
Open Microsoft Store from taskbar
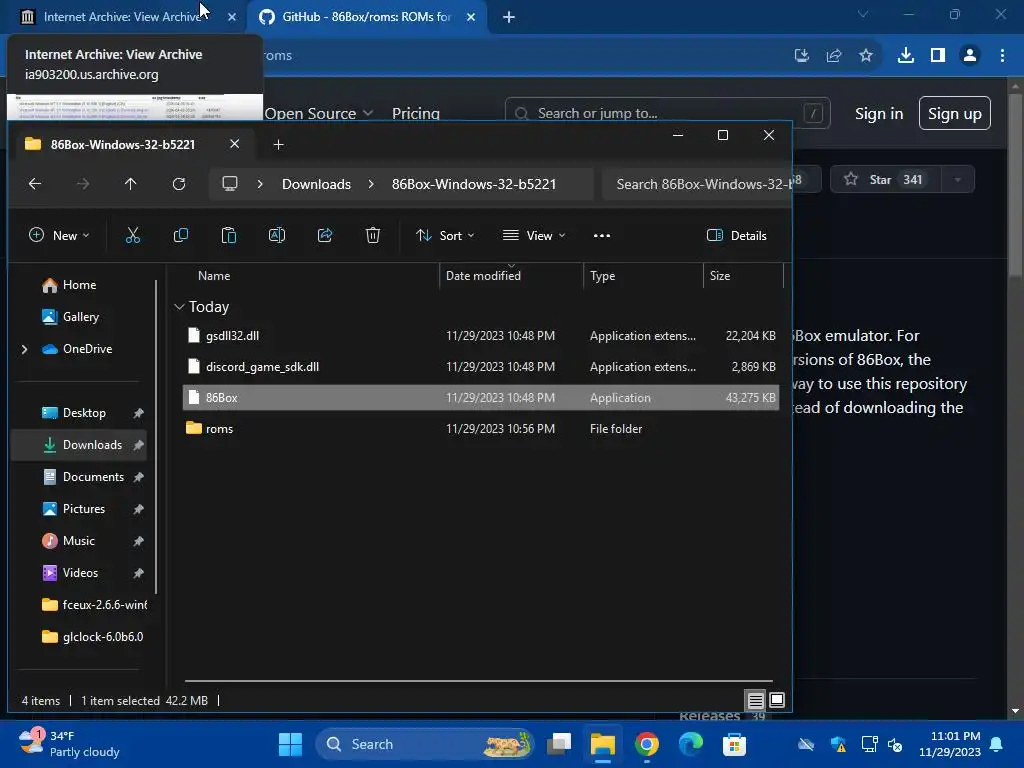pos(735,744)
